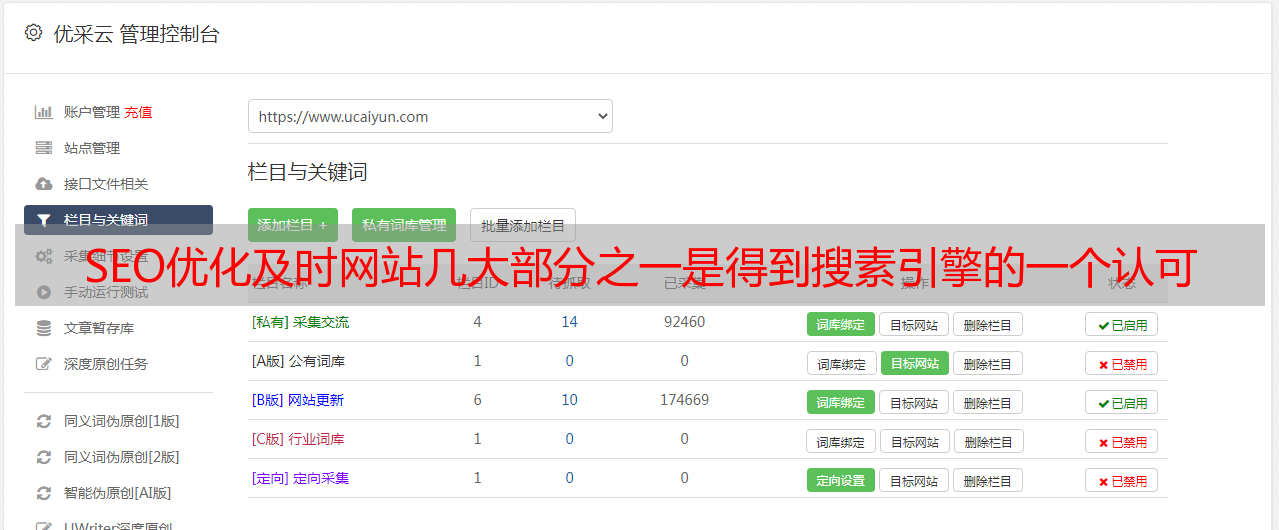This screenshot has height=530, width=1279.
Task: Toggle the 已启用 status of 采集交流
Action: point(1121,324)
